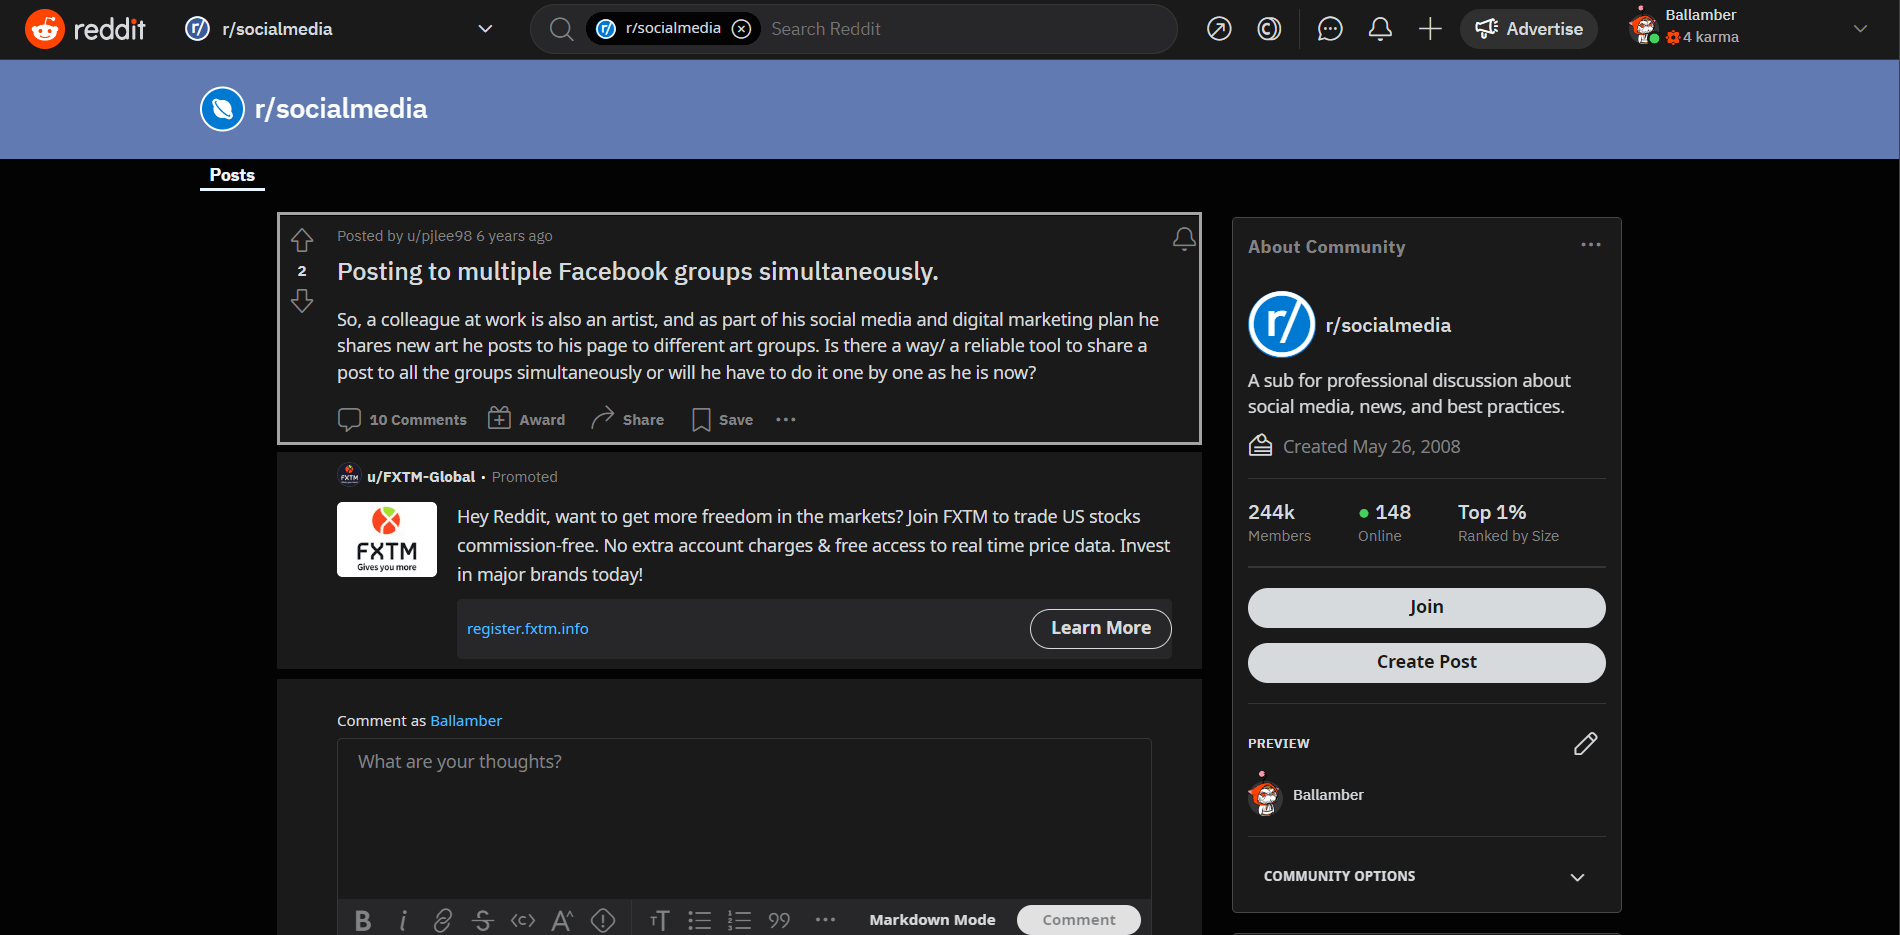Open the notifications bell in the header
Image resolution: width=1900 pixels, height=935 pixels.
click(x=1380, y=29)
